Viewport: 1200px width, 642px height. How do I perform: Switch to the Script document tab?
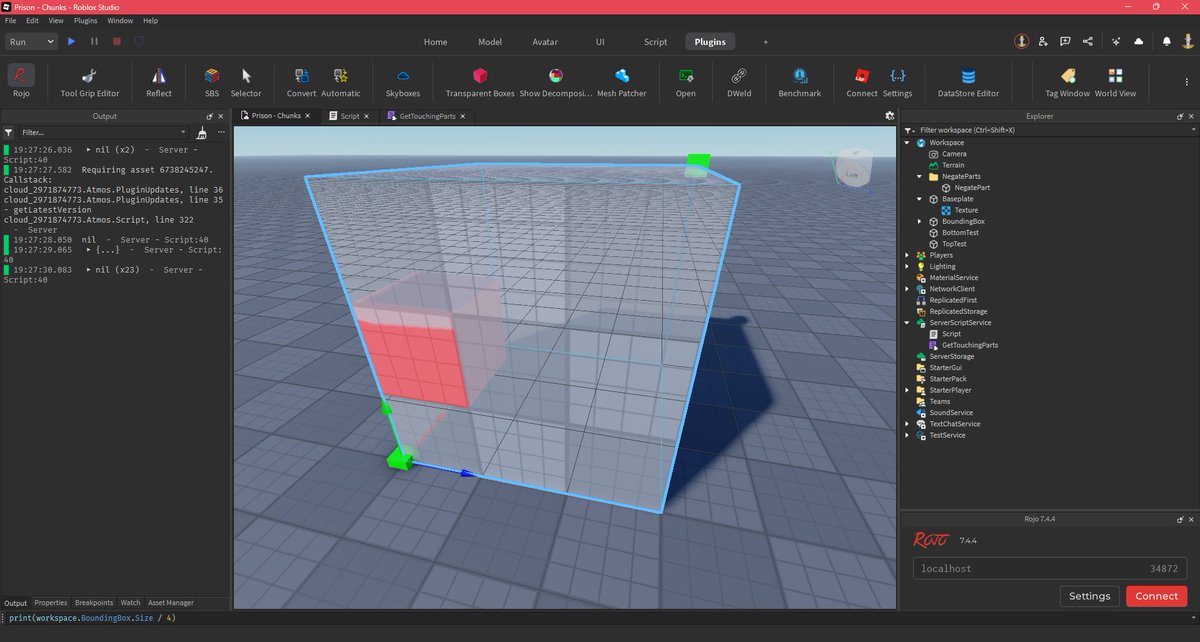[x=349, y=116]
